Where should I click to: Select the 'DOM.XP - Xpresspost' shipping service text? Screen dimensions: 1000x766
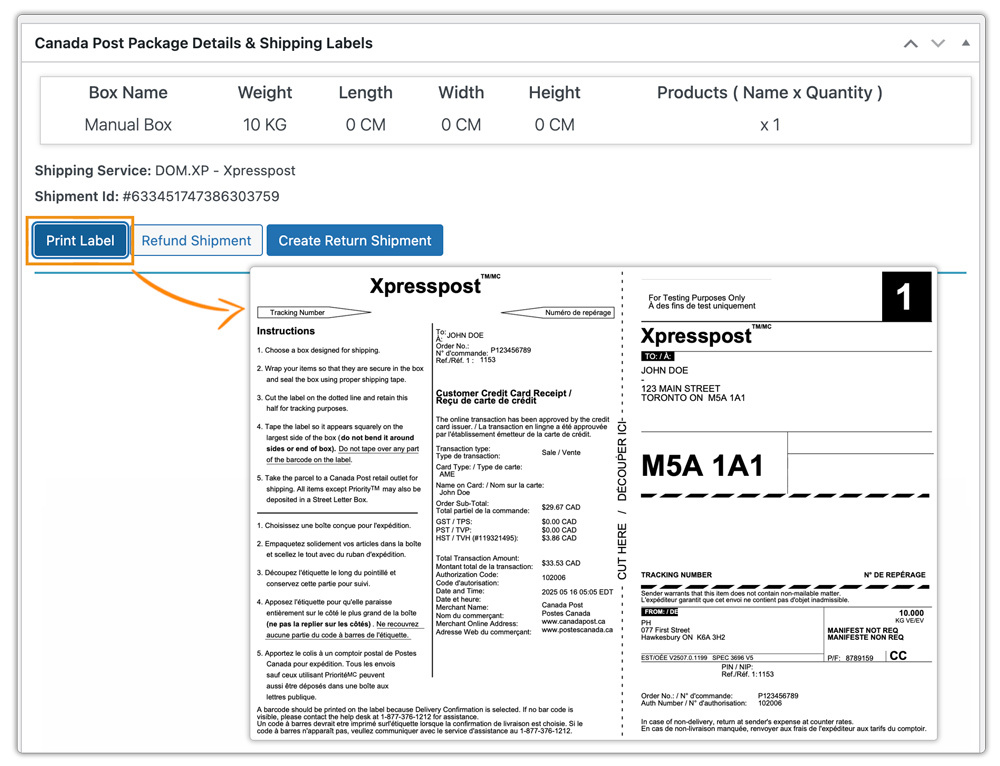click(x=225, y=170)
